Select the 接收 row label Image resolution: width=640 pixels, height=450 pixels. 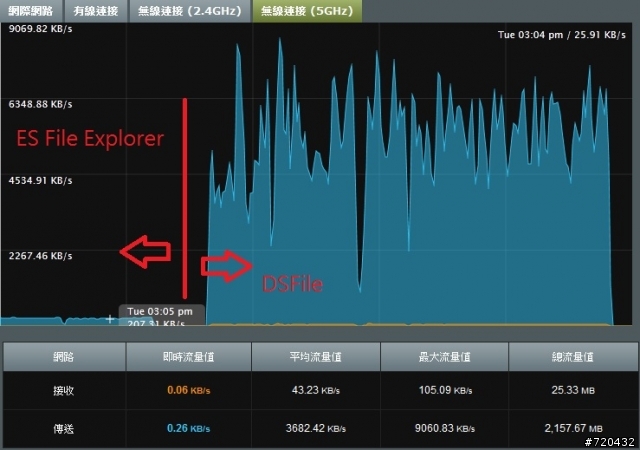pos(64,391)
